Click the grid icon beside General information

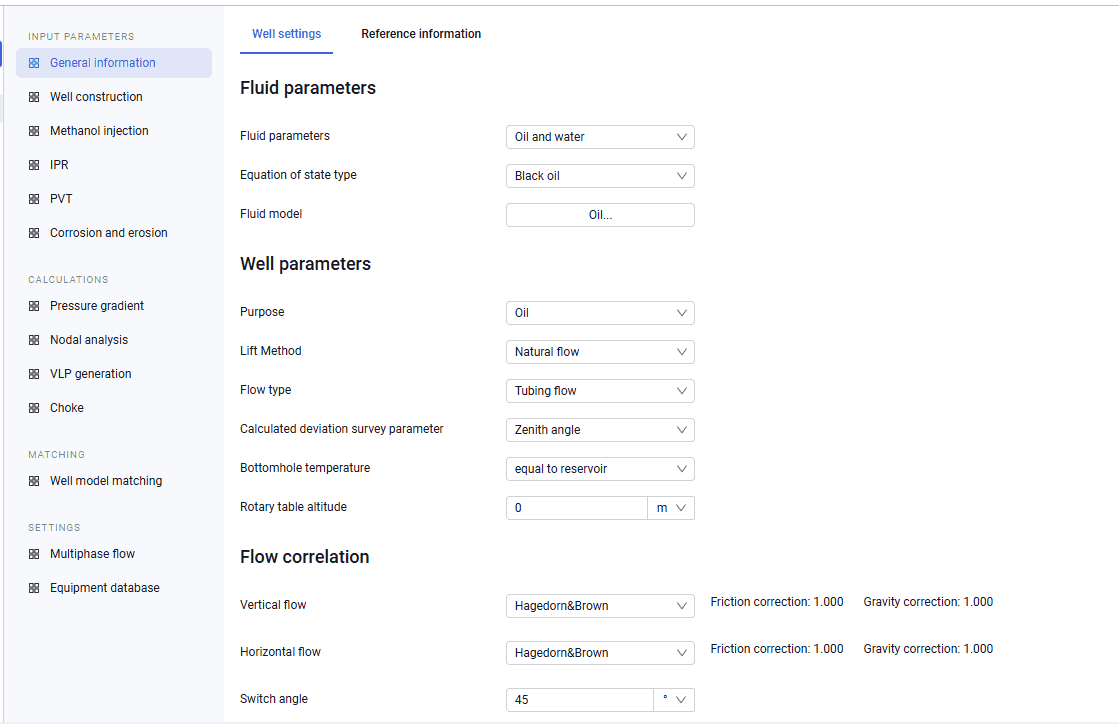34,63
